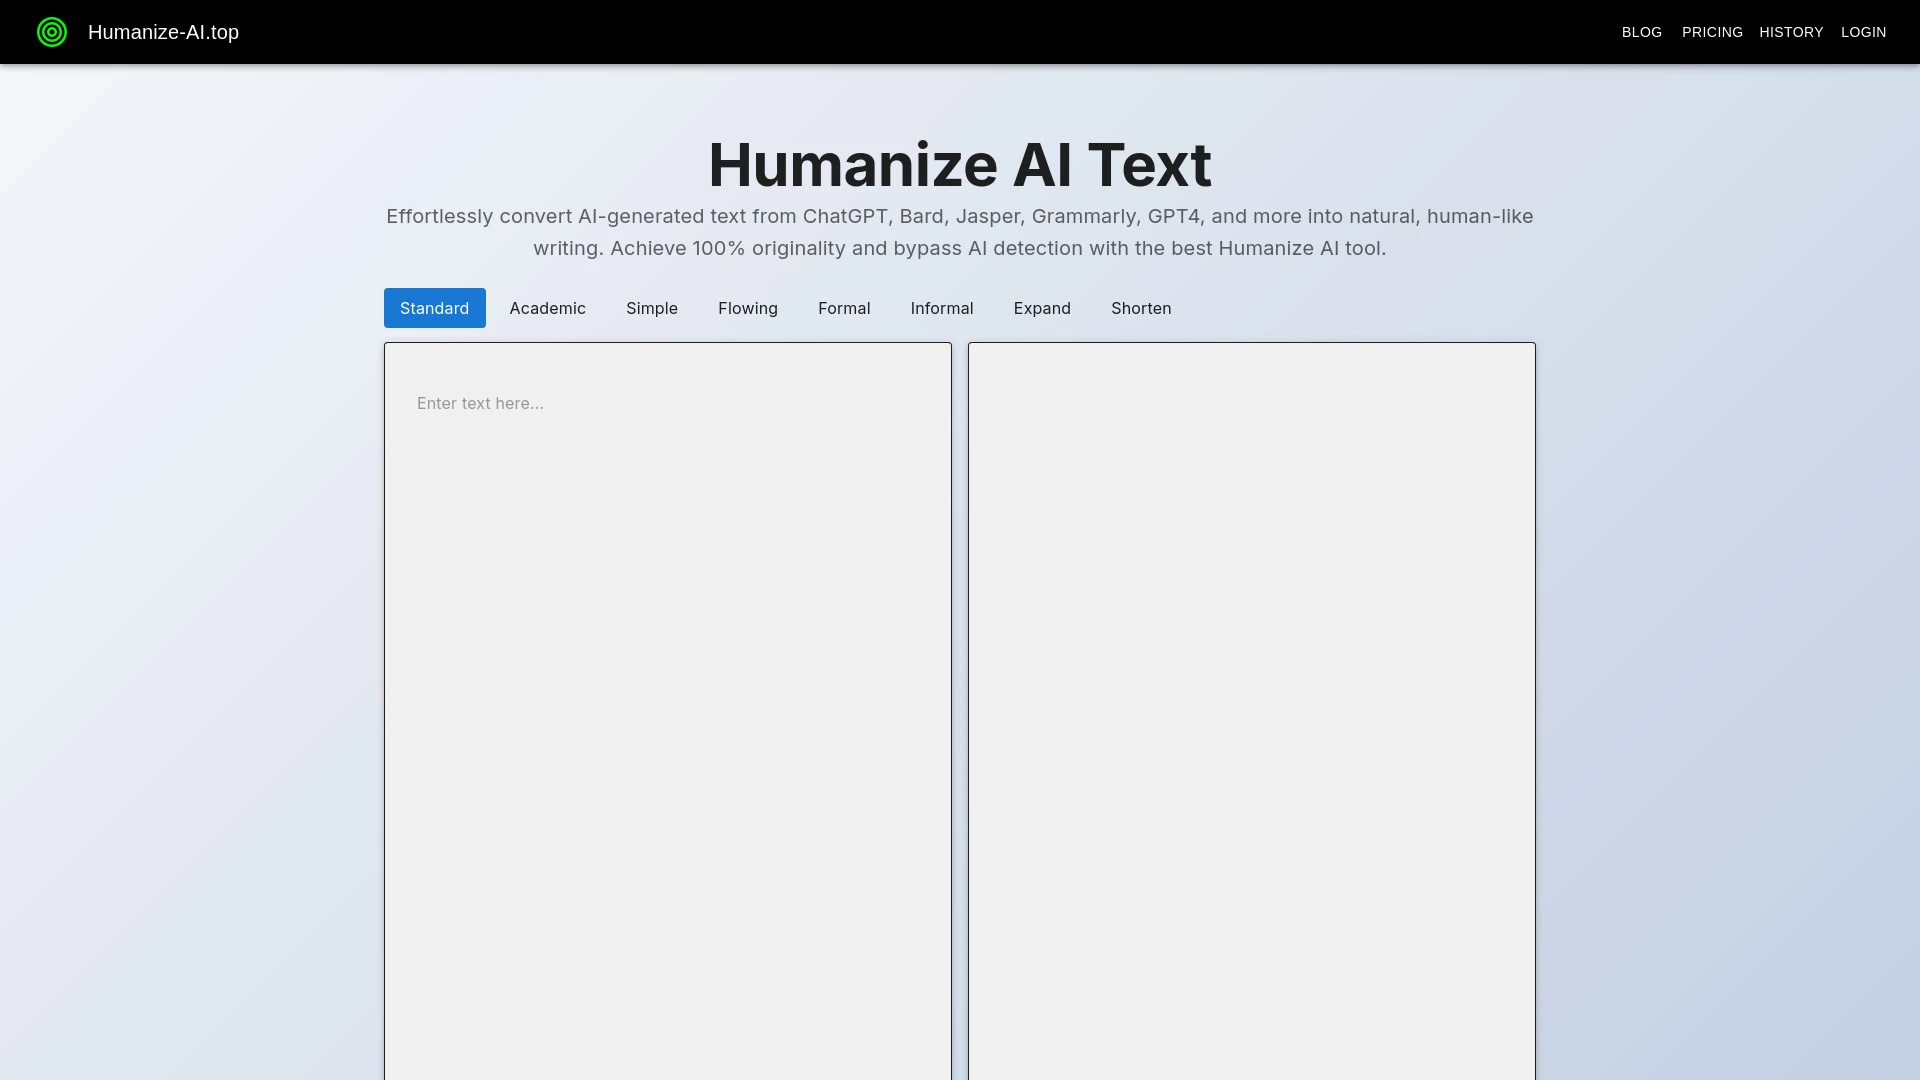Image resolution: width=1920 pixels, height=1080 pixels.
Task: Select the Formal writing mode
Action: coord(844,307)
